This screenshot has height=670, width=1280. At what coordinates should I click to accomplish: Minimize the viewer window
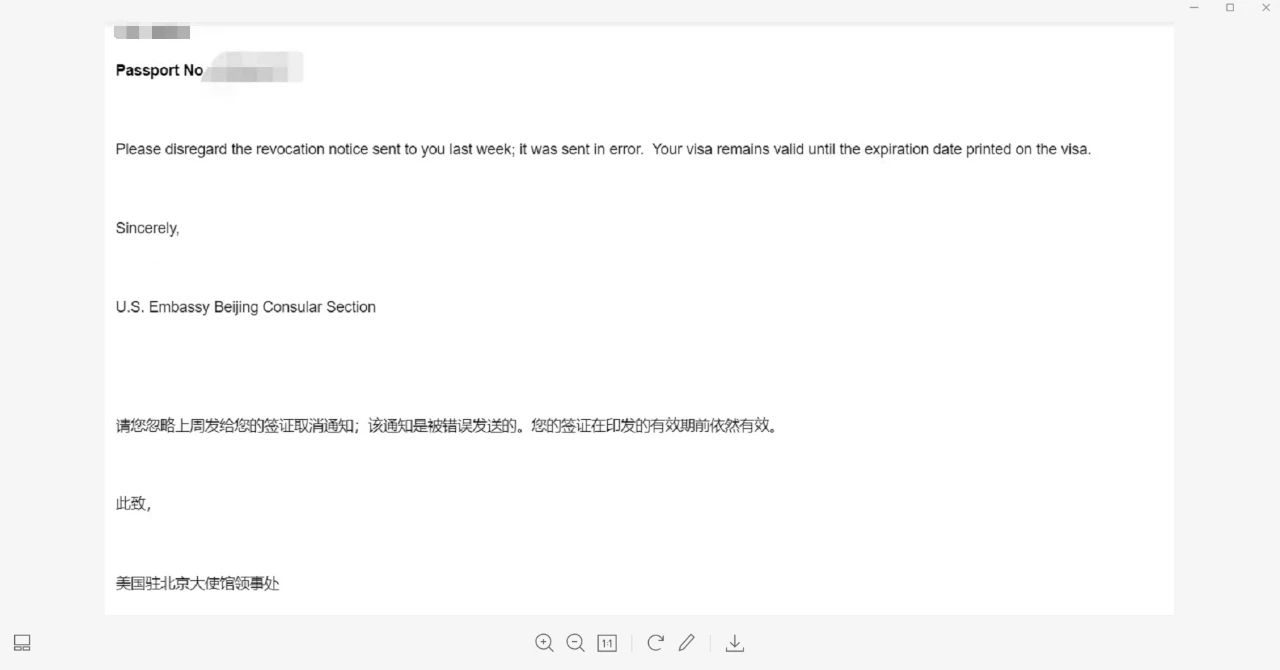(1193, 8)
